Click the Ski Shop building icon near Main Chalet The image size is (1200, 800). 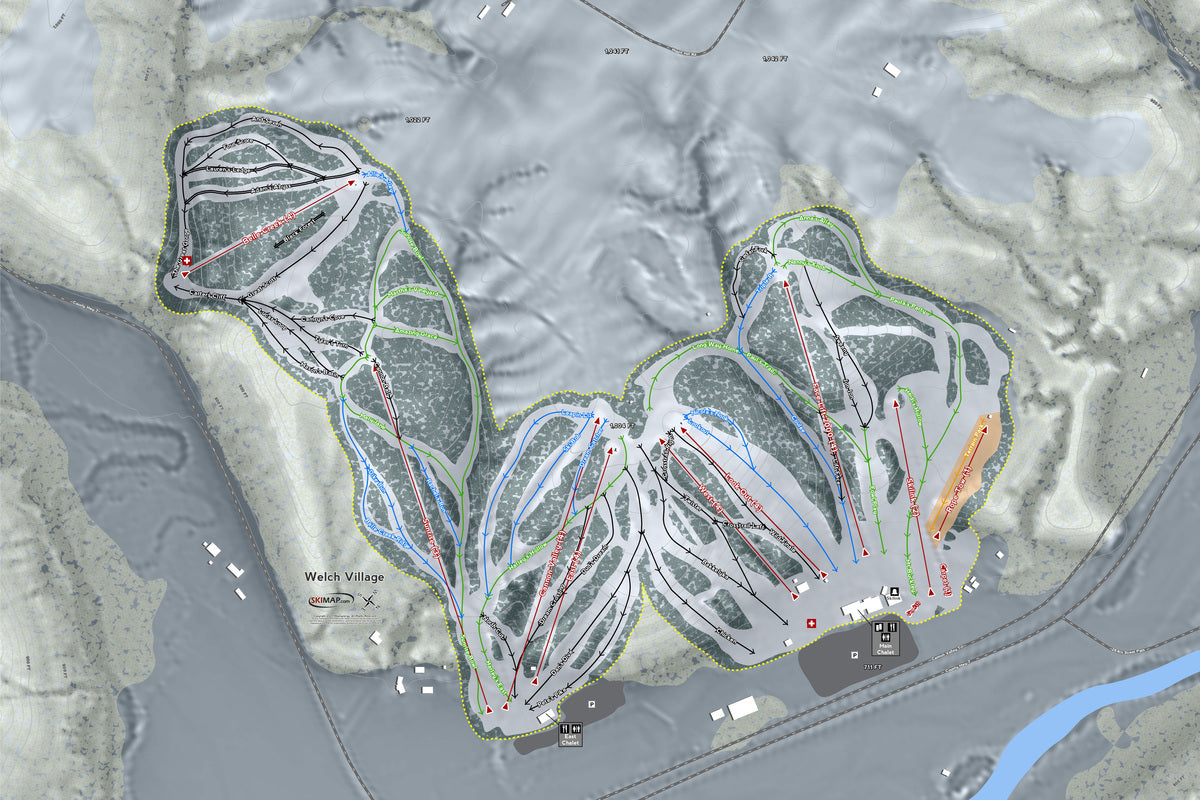[x=894, y=591]
